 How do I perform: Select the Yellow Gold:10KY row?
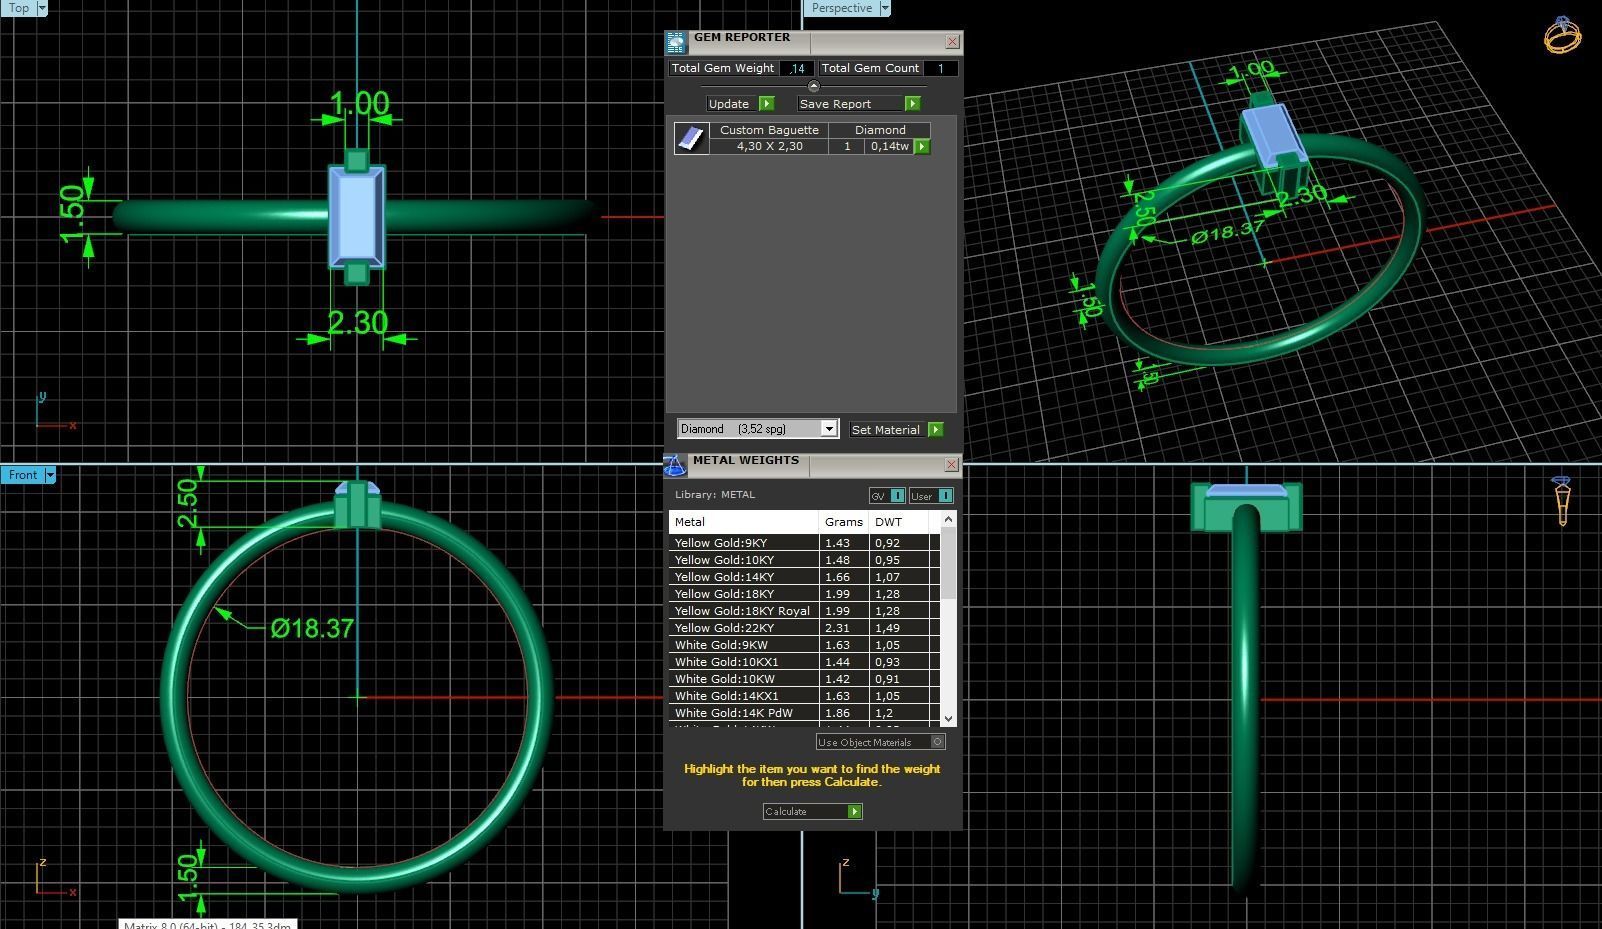(805, 560)
